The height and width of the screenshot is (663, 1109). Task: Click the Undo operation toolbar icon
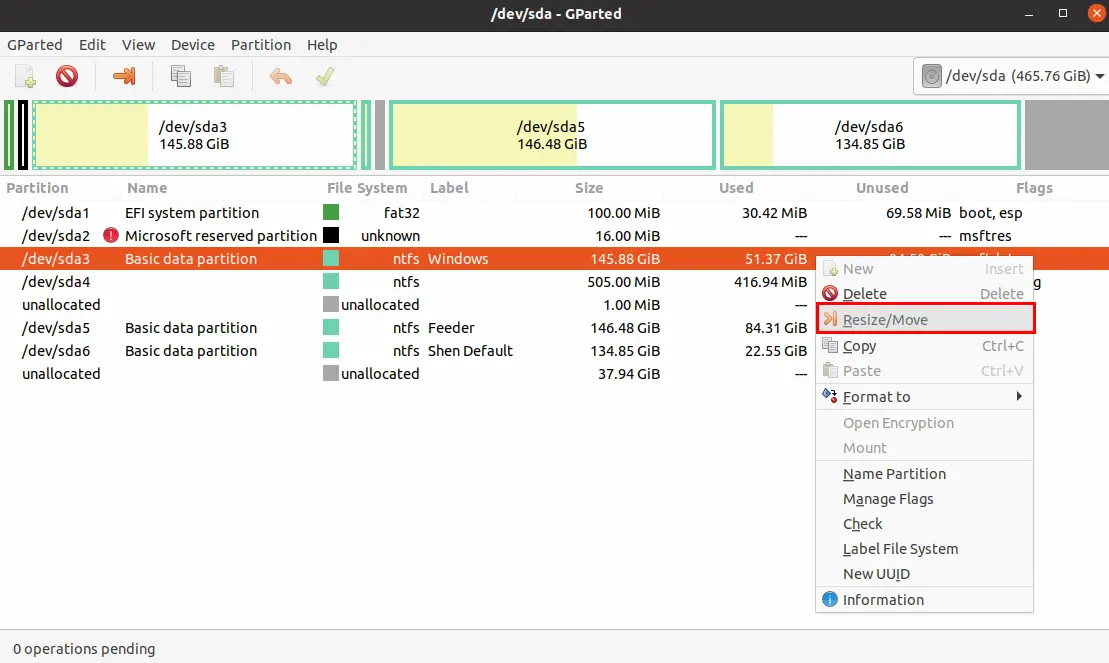(280, 76)
